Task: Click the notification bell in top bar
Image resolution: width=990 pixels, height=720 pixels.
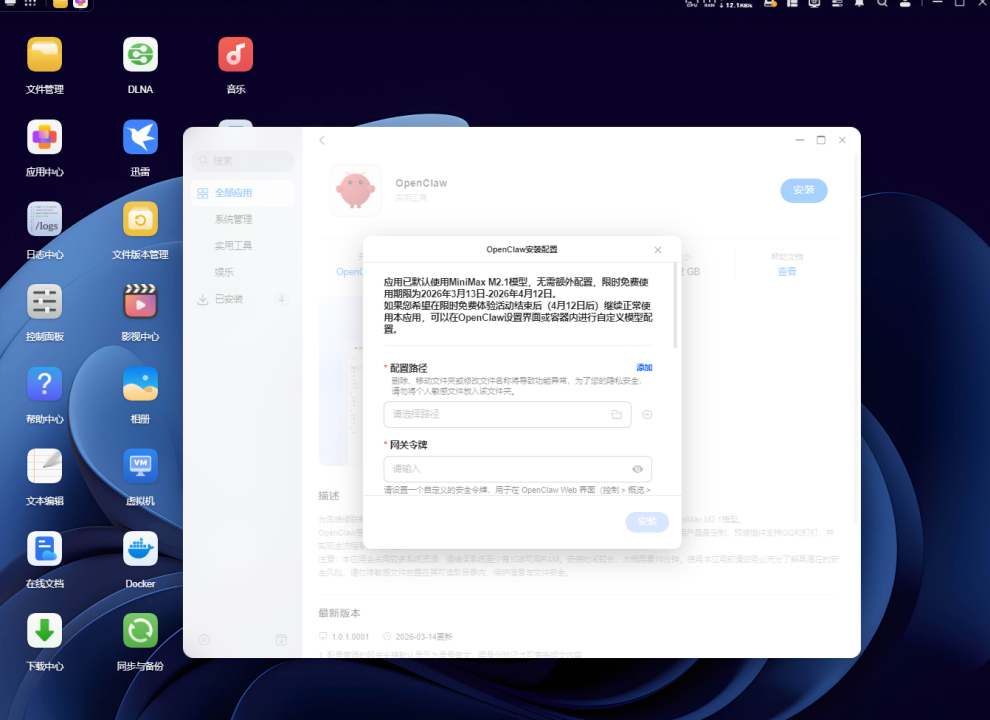Action: pyautogui.click(x=859, y=3)
